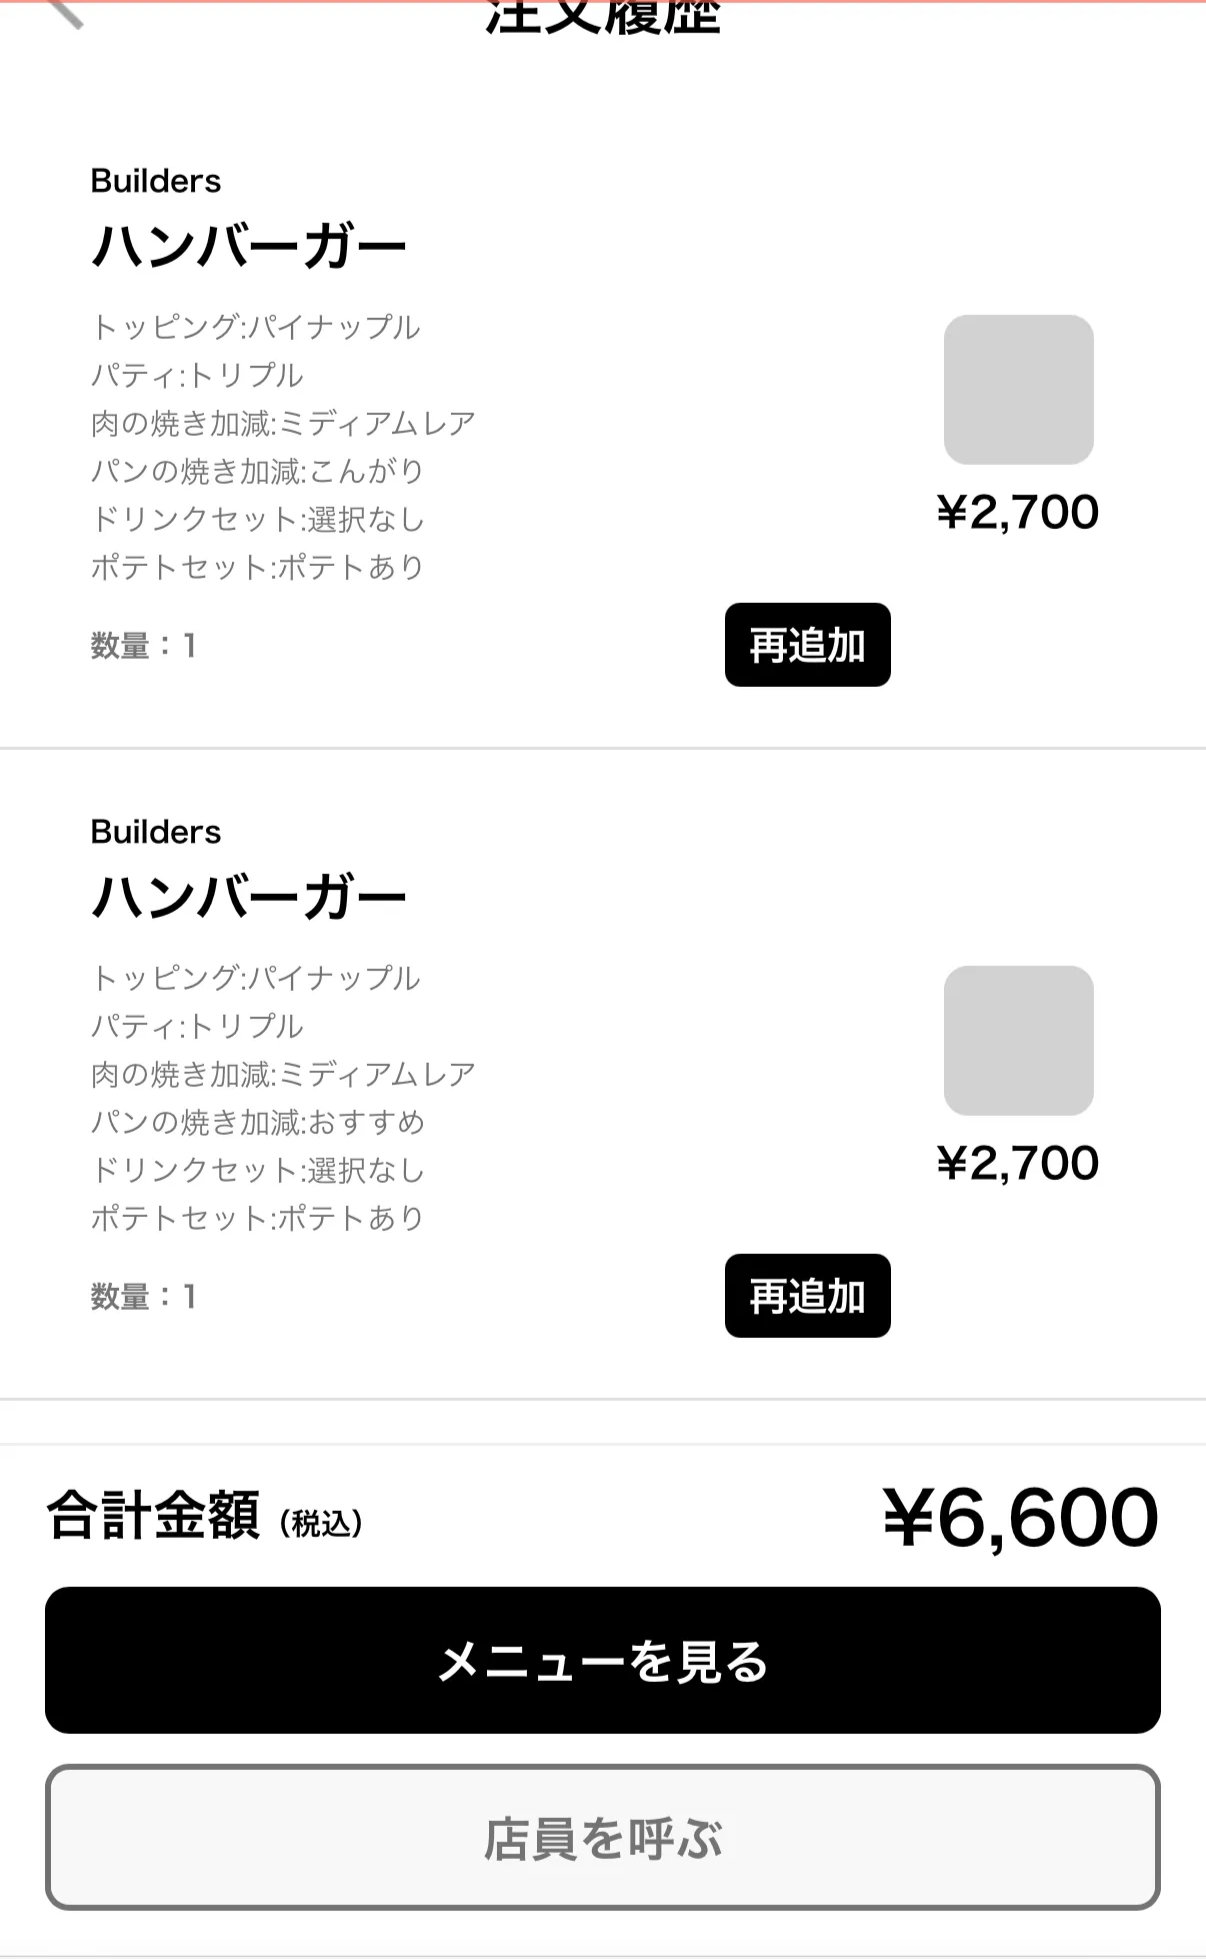Tap the ¥6,600 total amount
Viewport: 1206px width, 1959px height.
point(1020,1517)
